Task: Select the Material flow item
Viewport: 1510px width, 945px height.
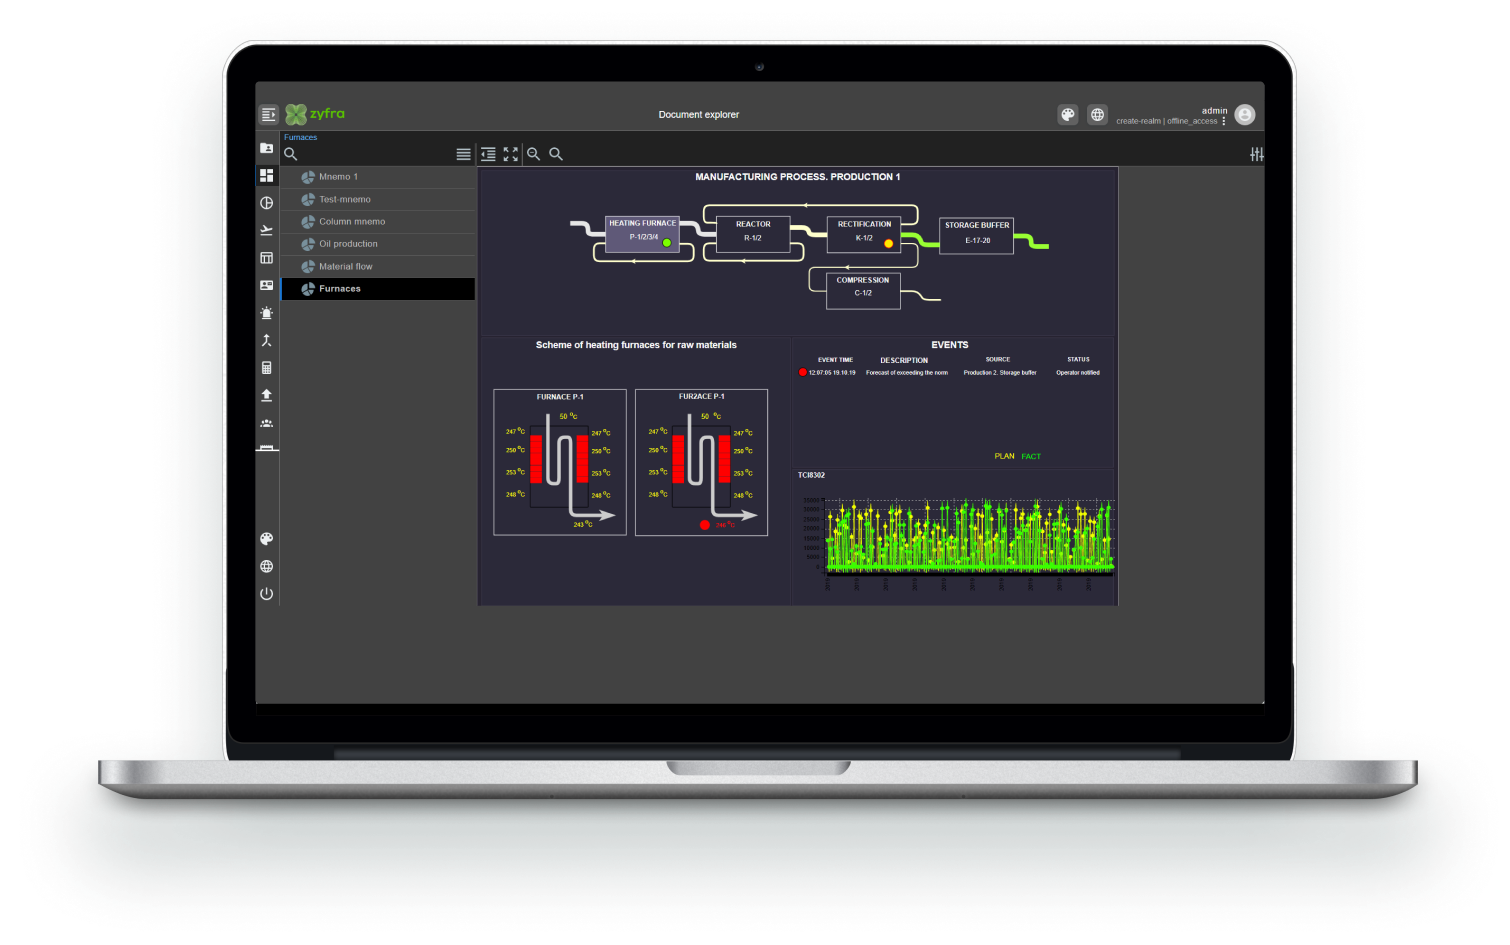Action: tap(345, 267)
